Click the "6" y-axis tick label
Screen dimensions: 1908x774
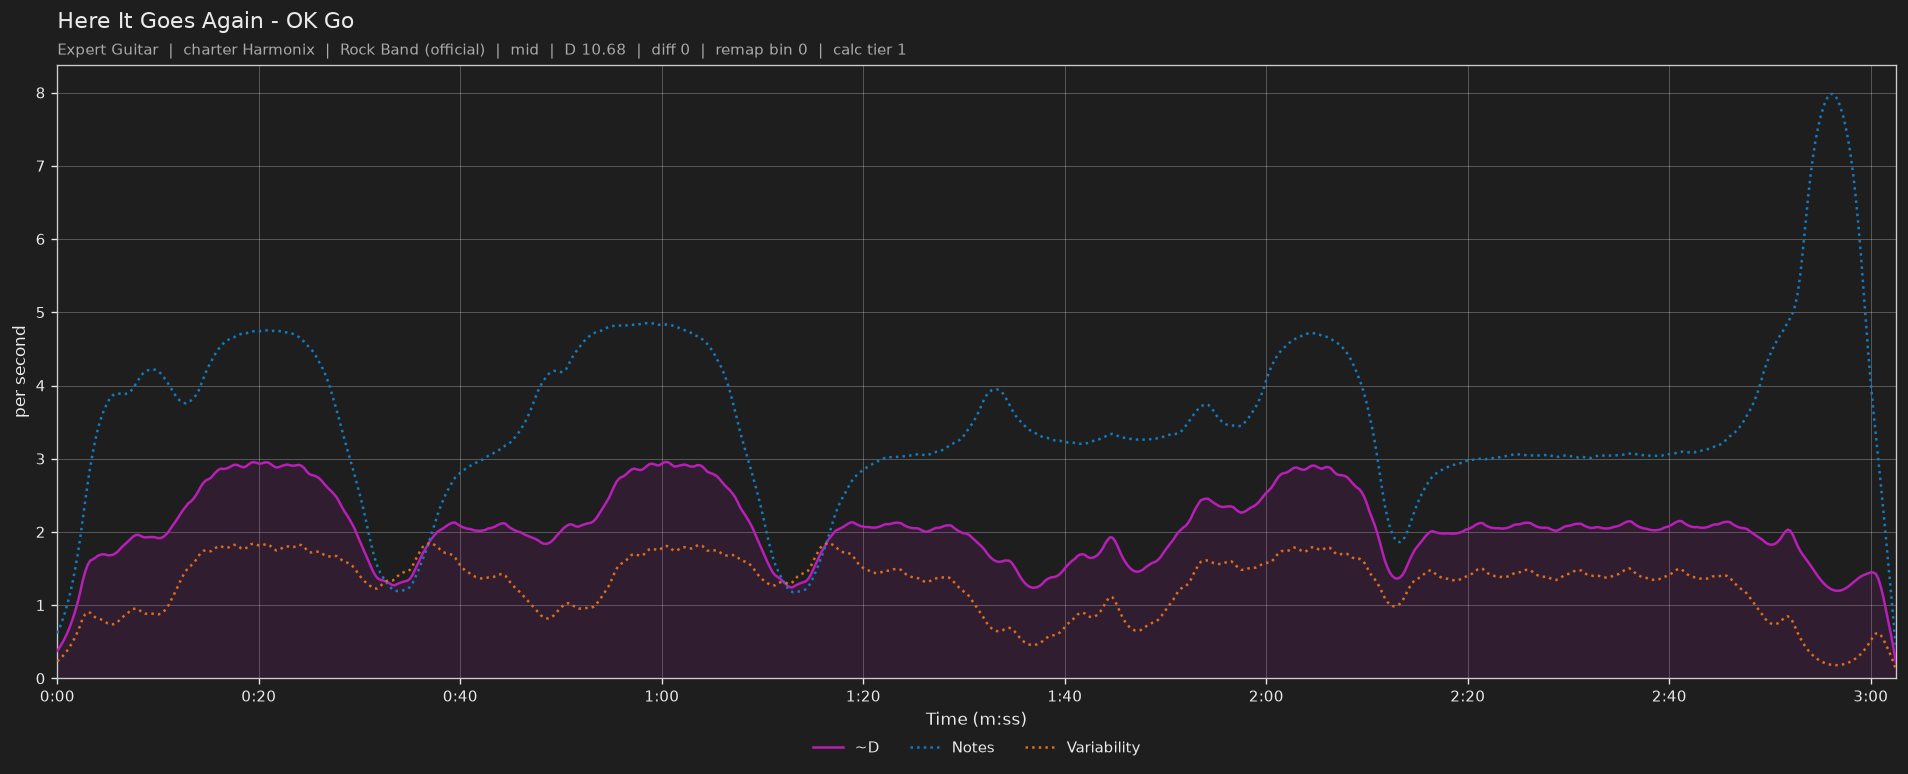(x=41, y=240)
